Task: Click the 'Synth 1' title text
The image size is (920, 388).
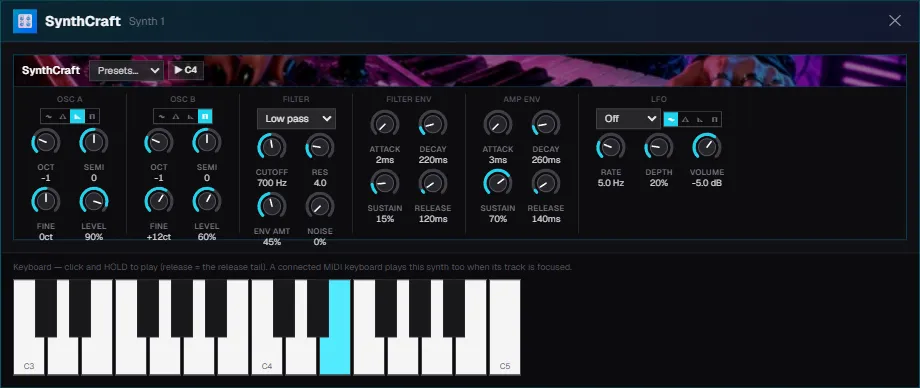Action: (x=147, y=22)
